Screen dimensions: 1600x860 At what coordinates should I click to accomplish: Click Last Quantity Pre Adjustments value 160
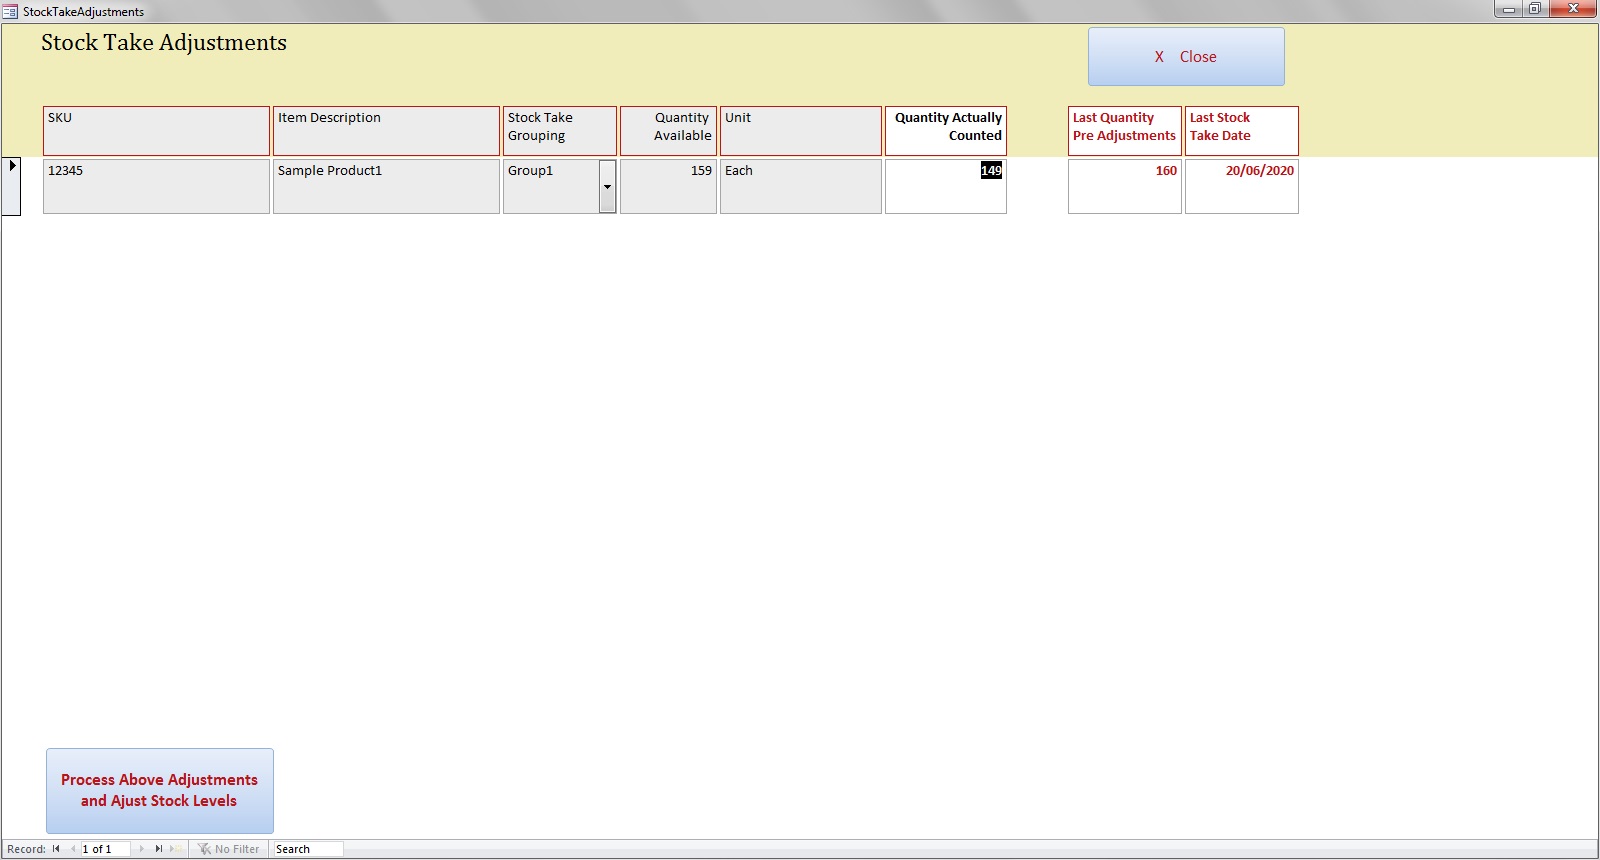(1124, 186)
